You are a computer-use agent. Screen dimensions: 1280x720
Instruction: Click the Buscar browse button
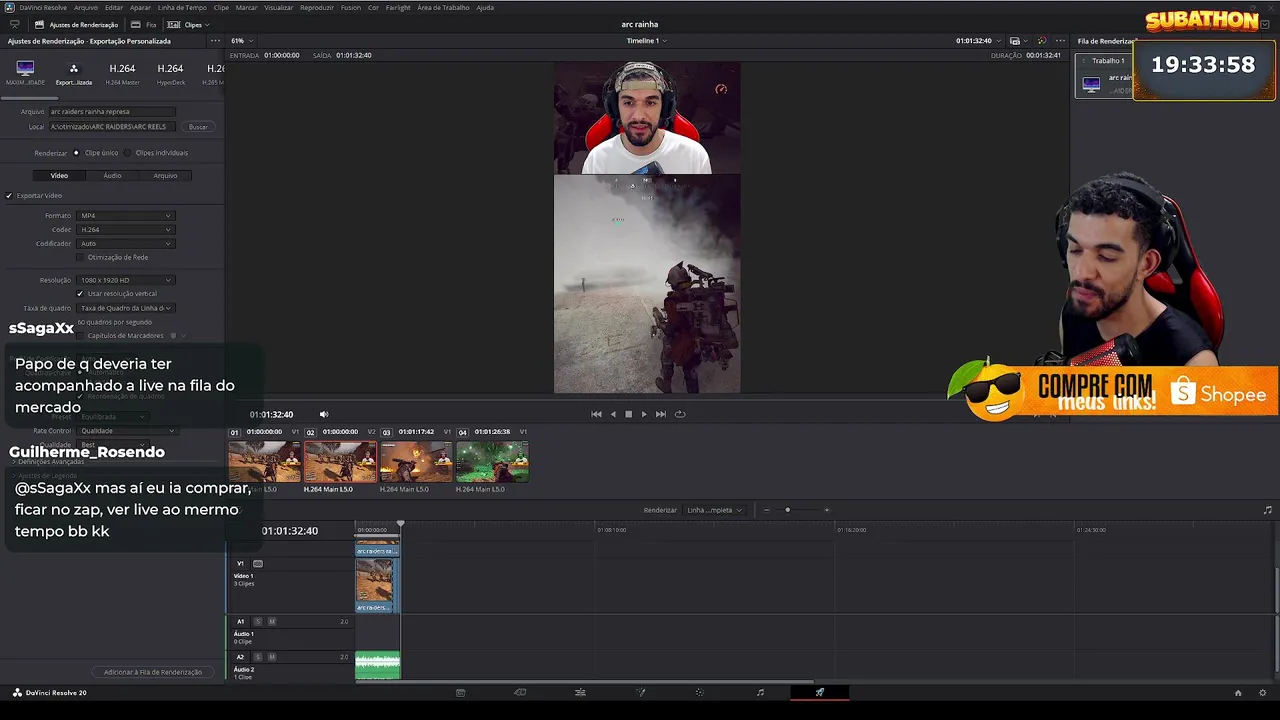[x=198, y=127]
